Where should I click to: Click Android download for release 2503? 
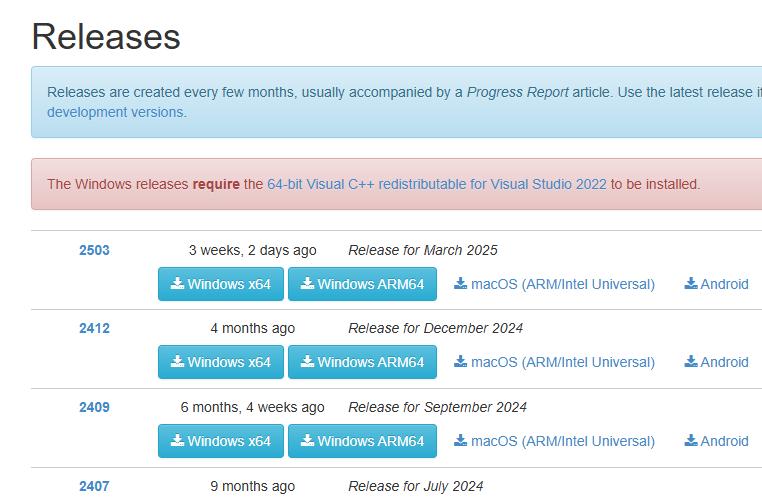716,284
